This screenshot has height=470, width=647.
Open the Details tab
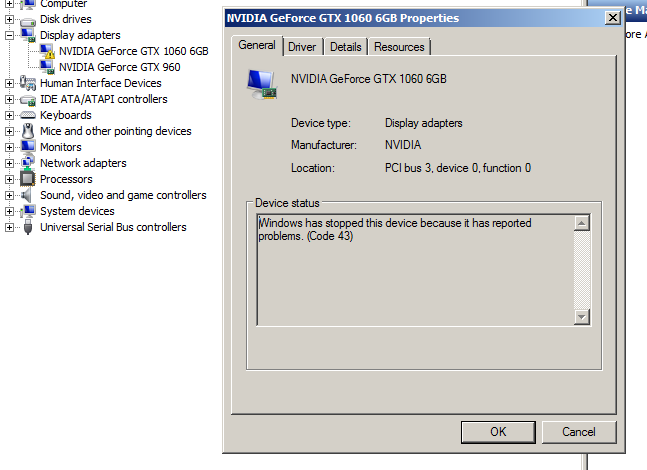pyautogui.click(x=345, y=47)
